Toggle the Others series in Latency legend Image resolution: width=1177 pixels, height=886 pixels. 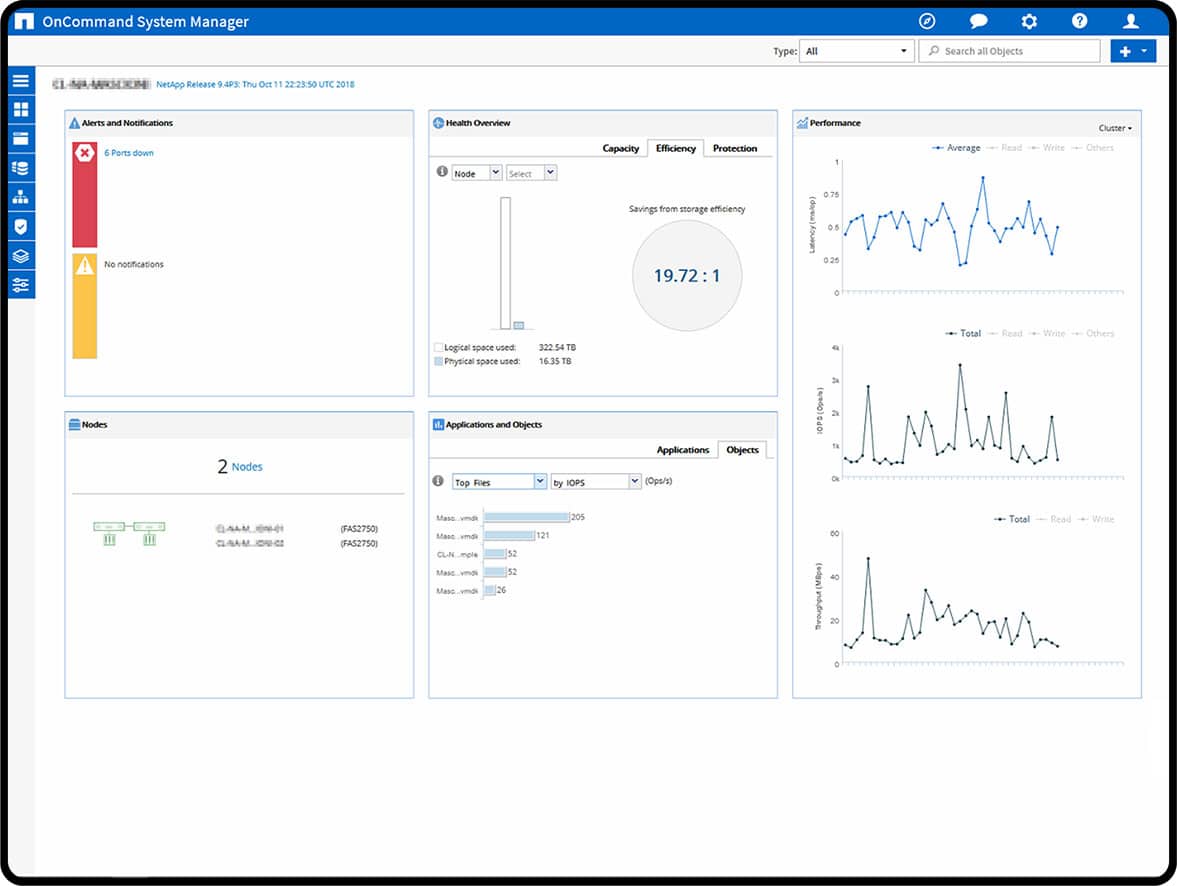click(x=1093, y=148)
